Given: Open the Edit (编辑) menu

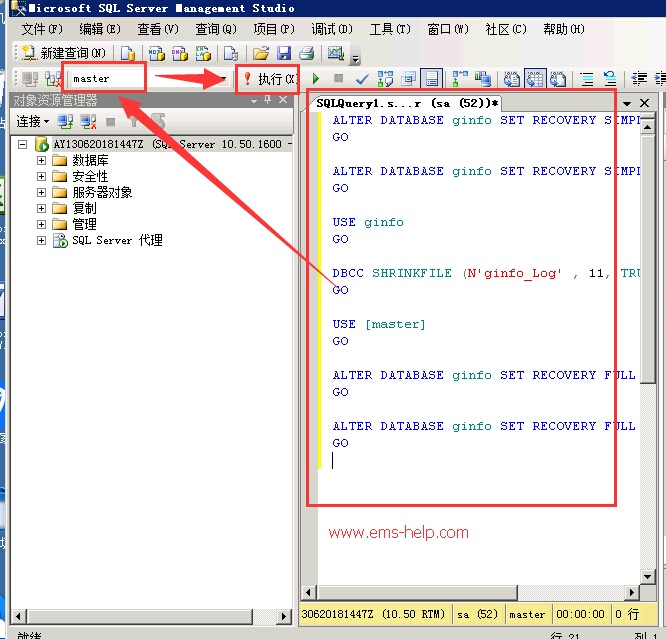Looking at the screenshot, I should point(100,29).
